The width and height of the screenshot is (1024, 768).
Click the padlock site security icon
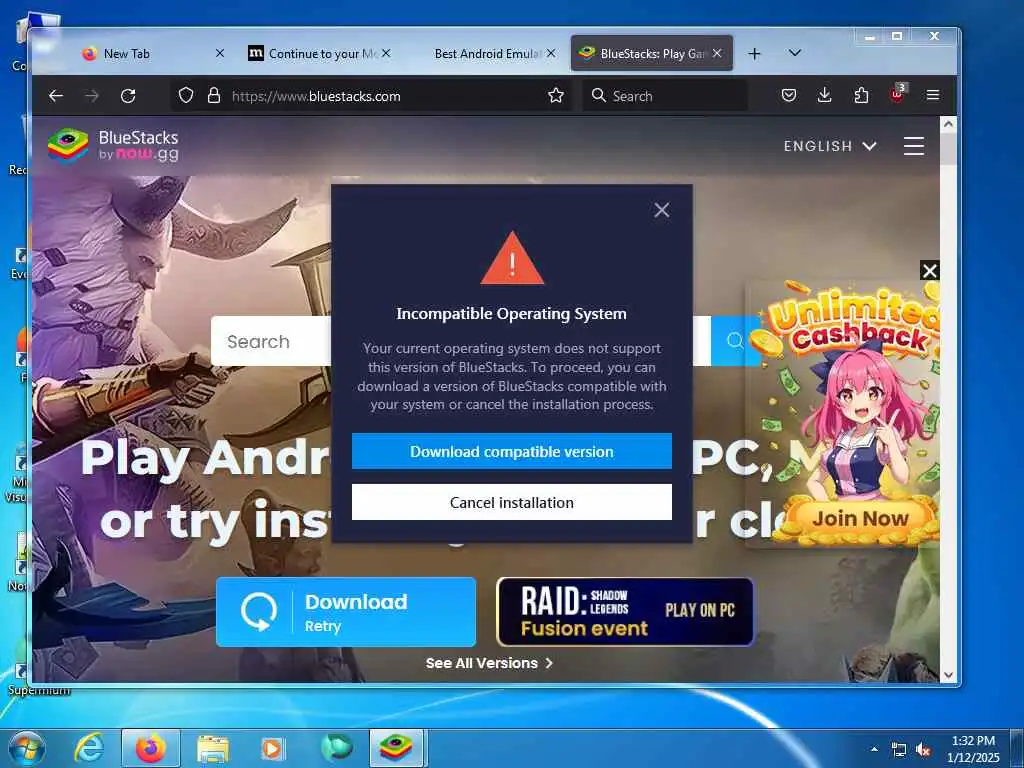[x=214, y=96]
